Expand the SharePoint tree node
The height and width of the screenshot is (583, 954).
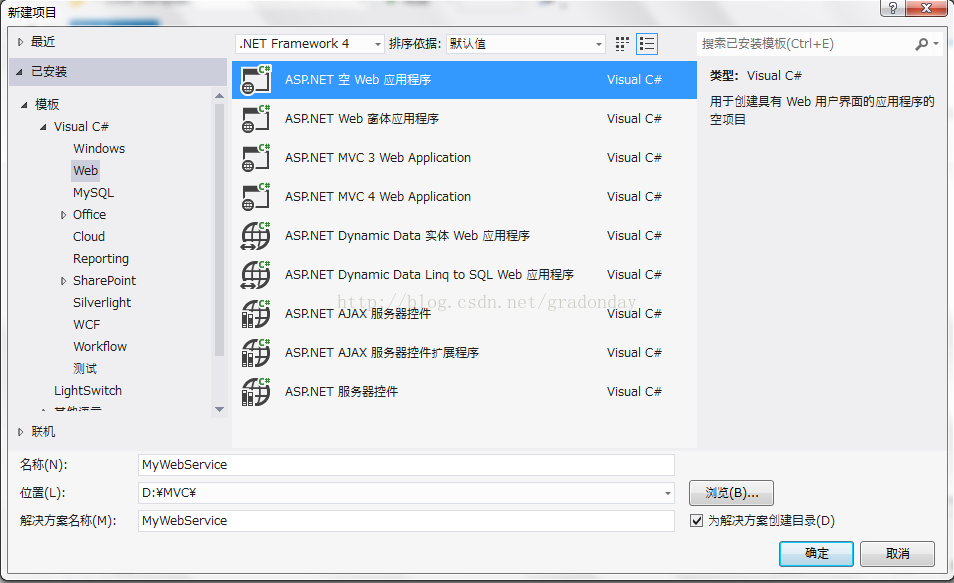click(x=63, y=281)
